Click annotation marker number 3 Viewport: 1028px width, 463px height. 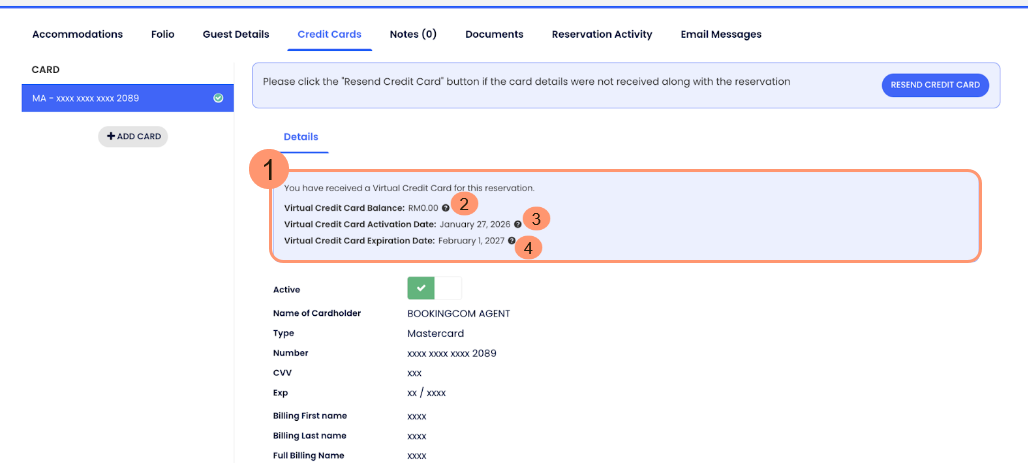537,219
